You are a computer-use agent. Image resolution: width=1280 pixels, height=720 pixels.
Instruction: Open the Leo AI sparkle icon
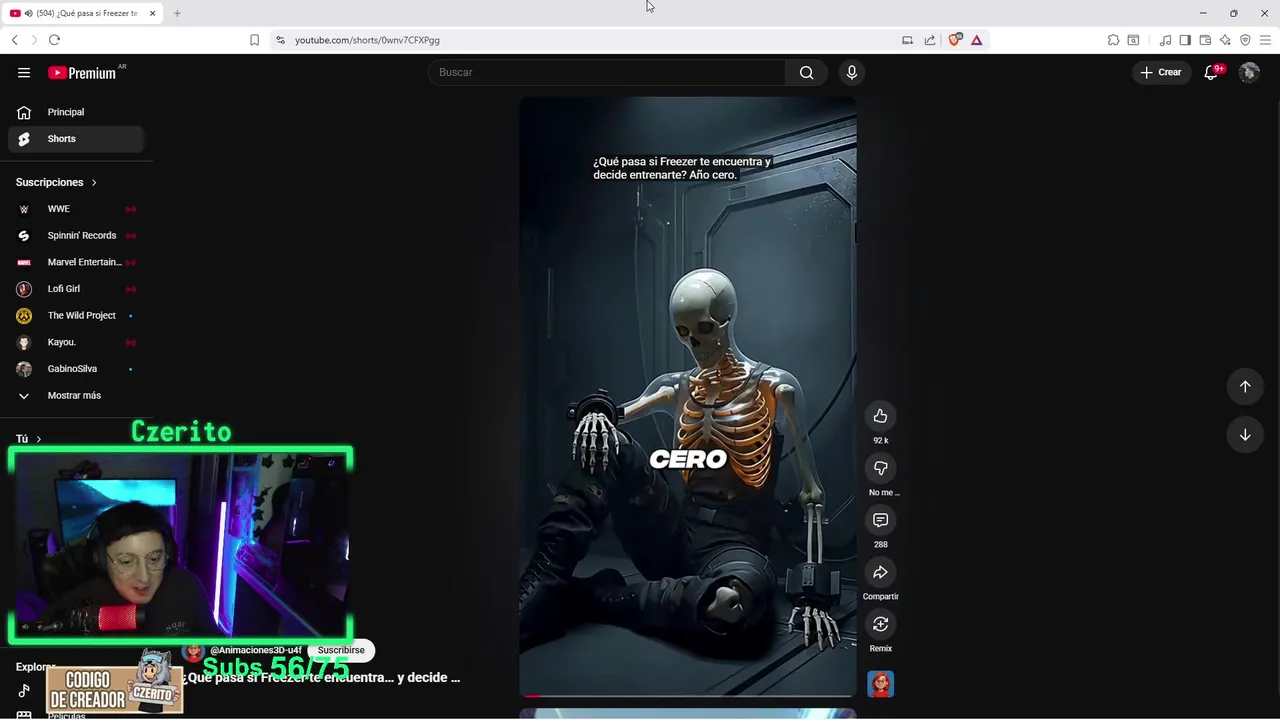(1225, 40)
